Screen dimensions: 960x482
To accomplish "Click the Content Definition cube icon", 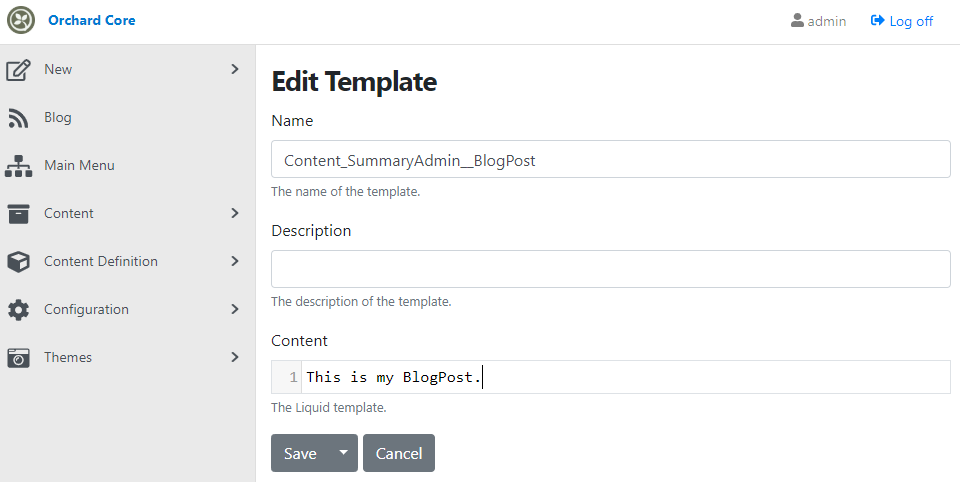I will click(x=18, y=262).
